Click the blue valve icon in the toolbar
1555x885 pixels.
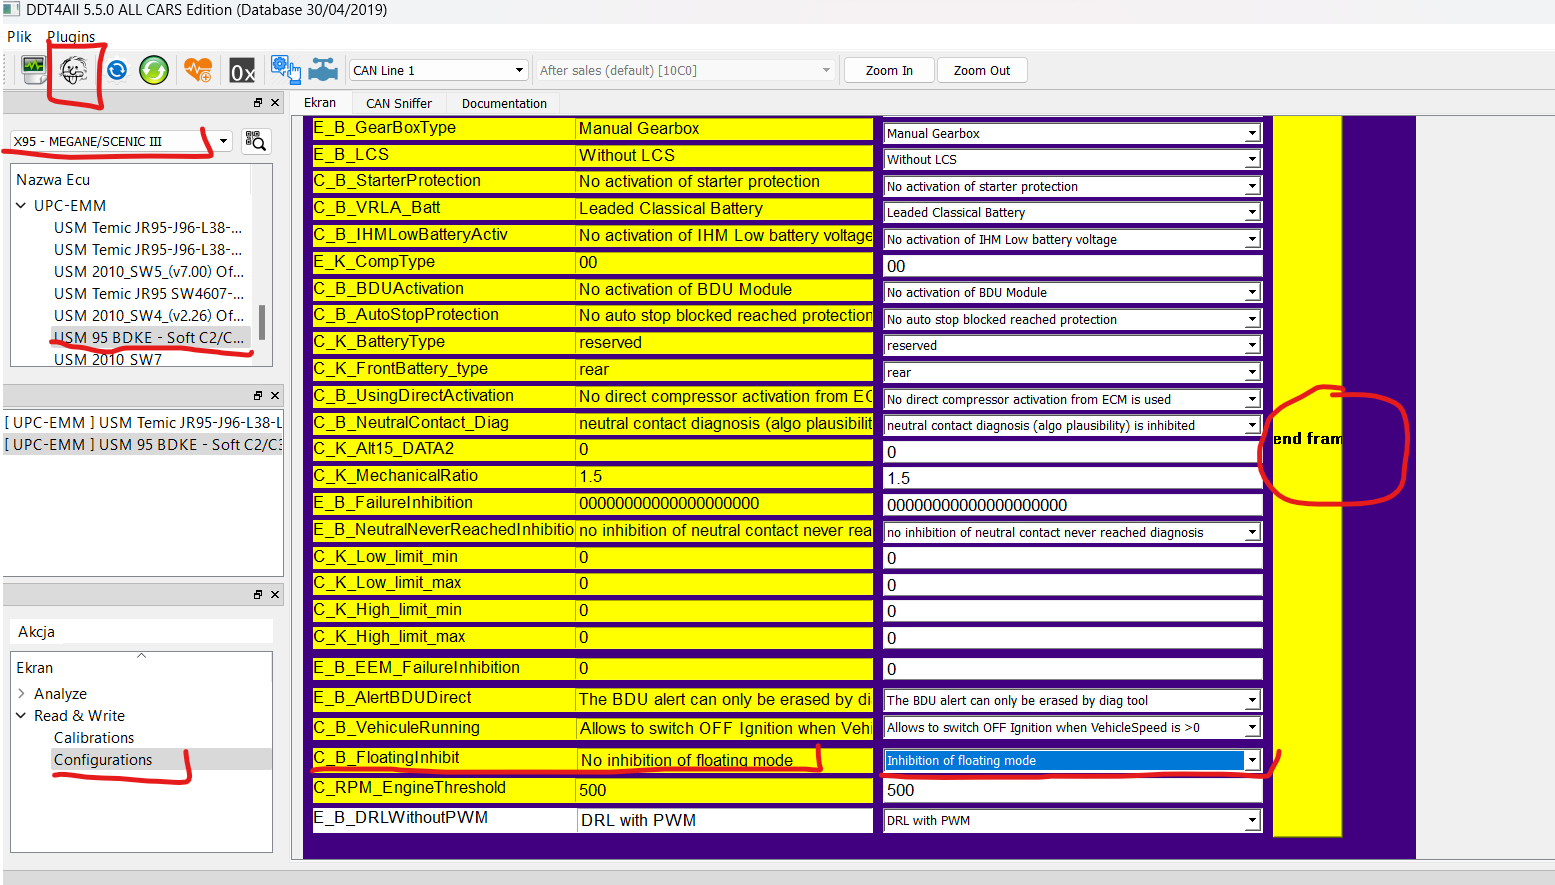(x=323, y=70)
